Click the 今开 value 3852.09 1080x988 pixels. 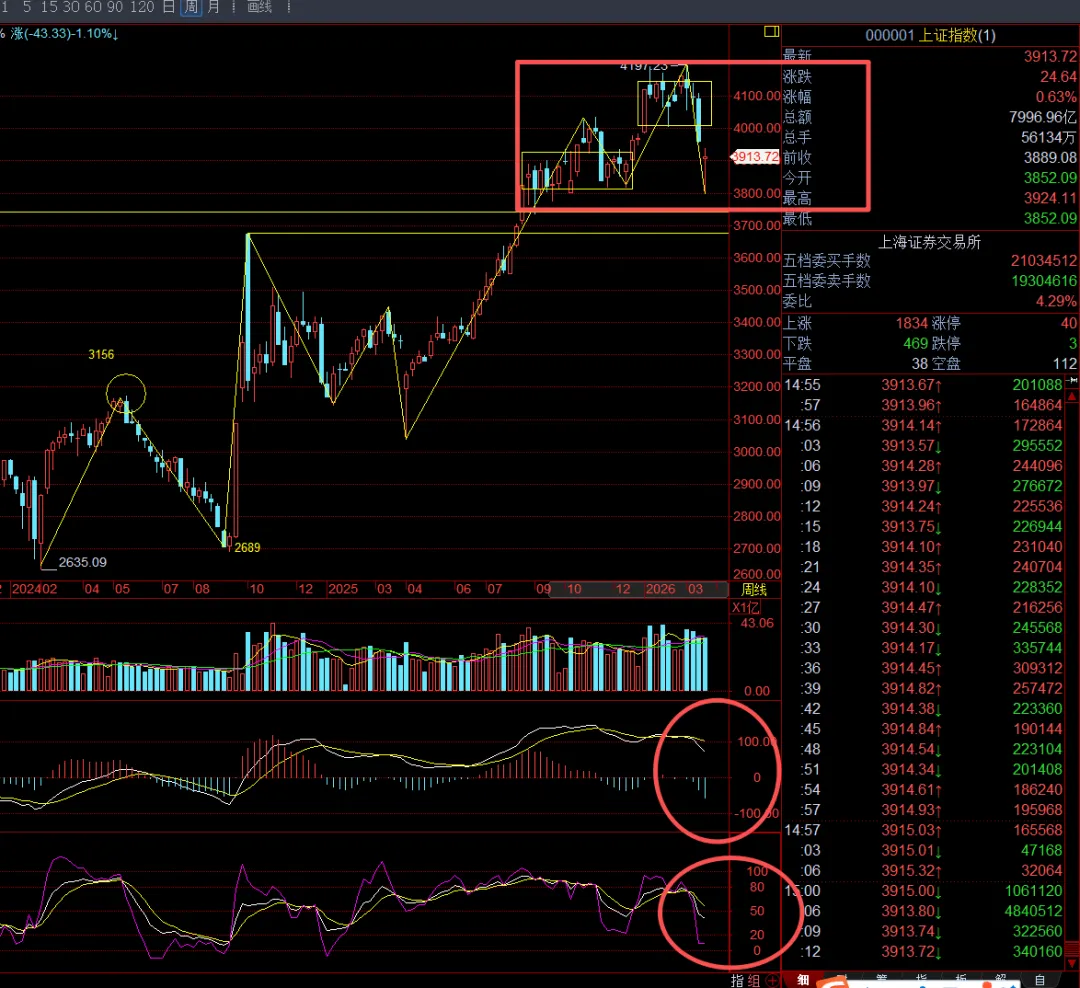pyautogui.click(x=1050, y=178)
